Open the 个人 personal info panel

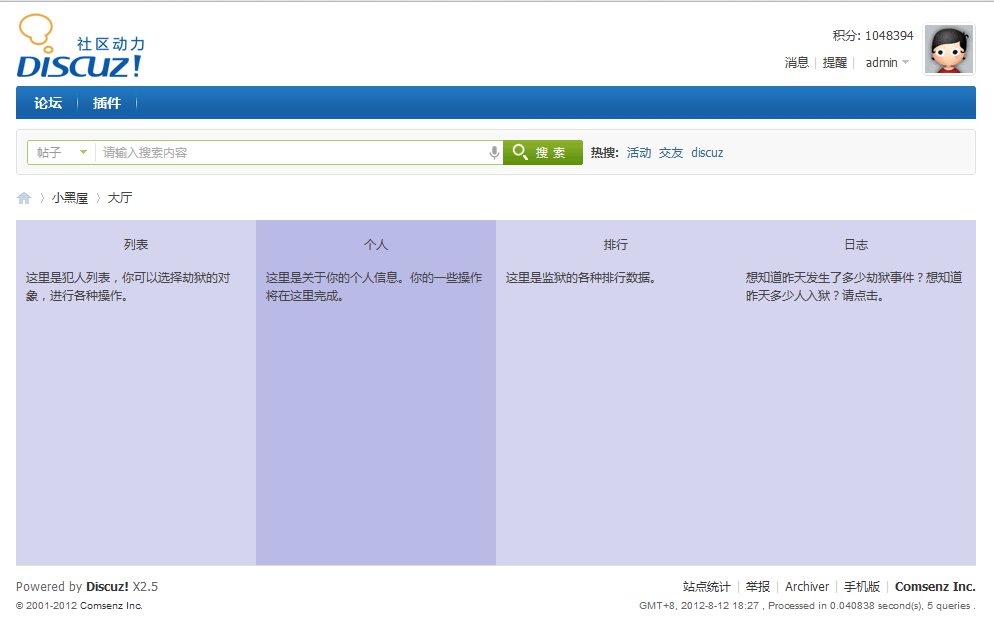point(376,393)
